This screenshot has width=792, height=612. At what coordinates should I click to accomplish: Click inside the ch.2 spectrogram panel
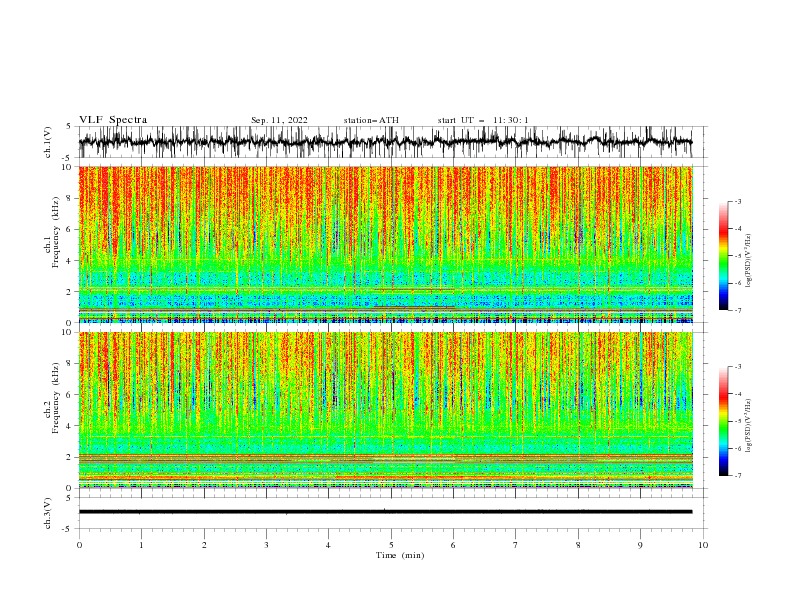(385, 410)
